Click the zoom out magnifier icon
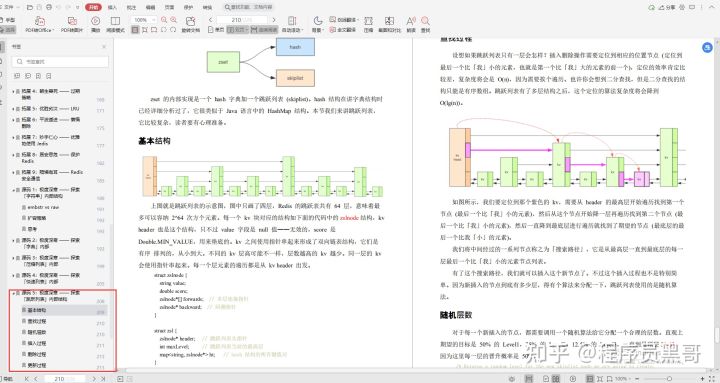Screen dimensions: 720x383 coord(164,20)
